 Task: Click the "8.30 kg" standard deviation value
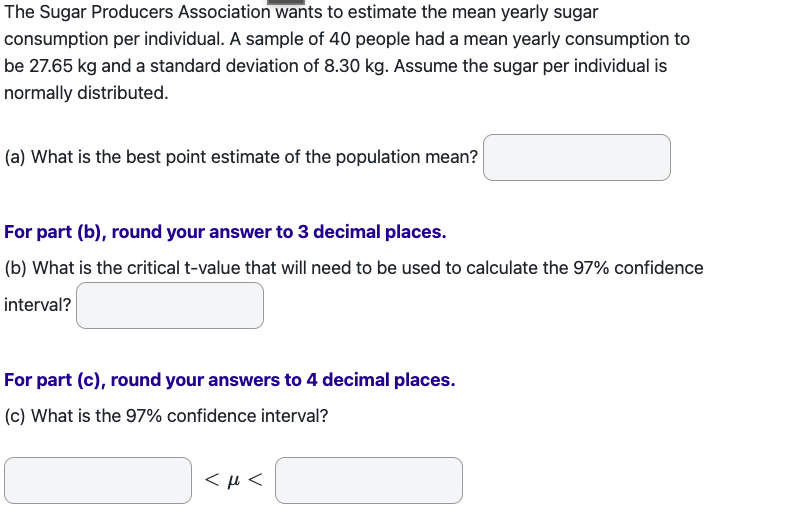pyautogui.click(x=355, y=66)
